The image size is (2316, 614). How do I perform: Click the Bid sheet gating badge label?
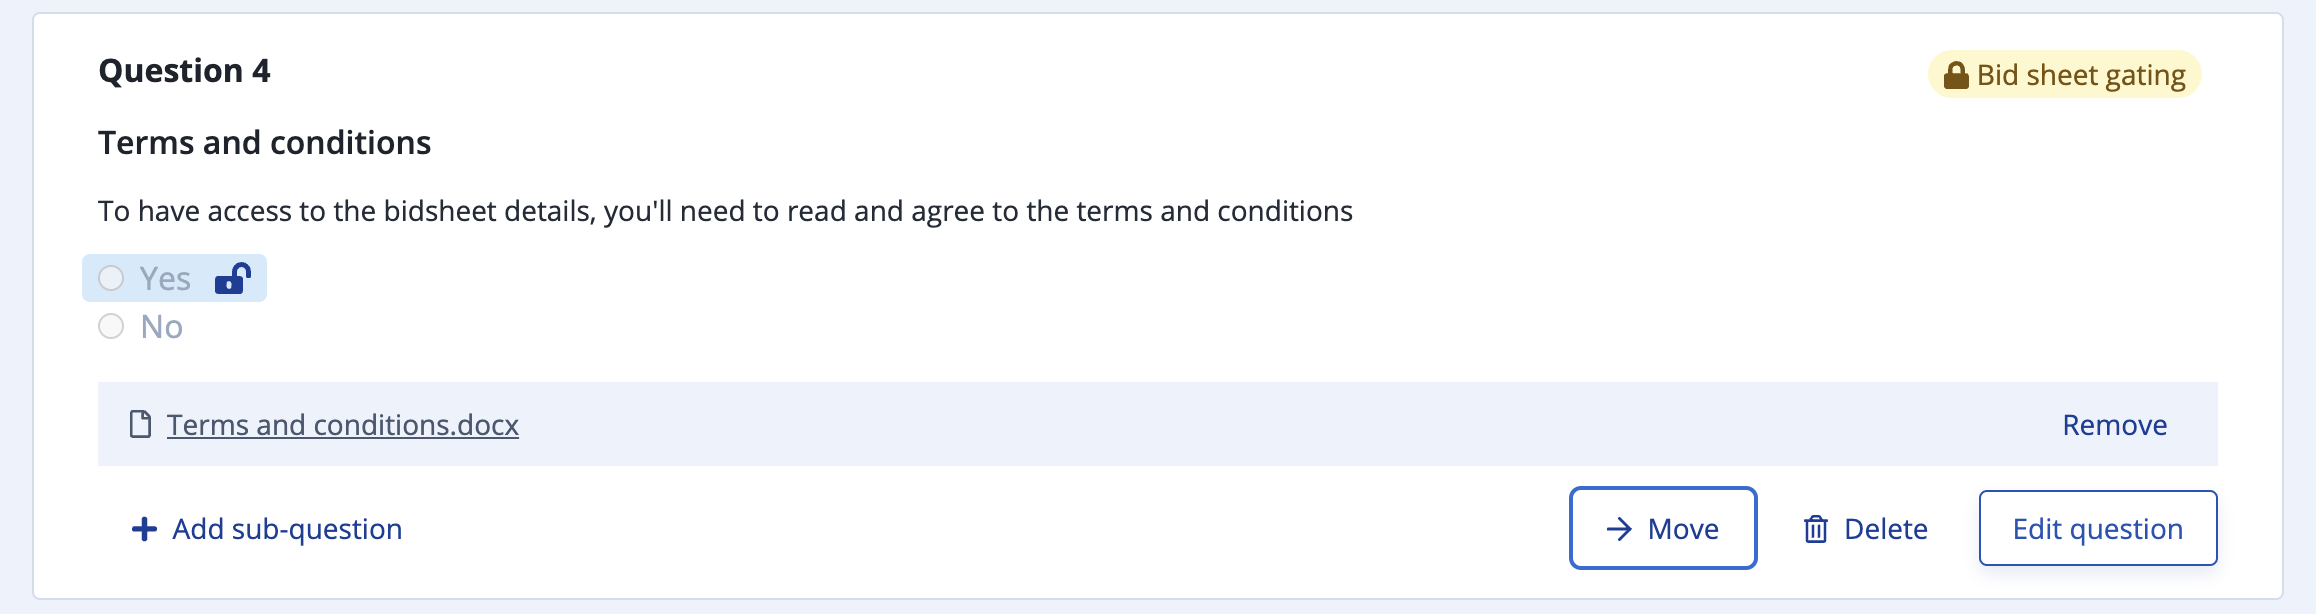pos(2081,75)
